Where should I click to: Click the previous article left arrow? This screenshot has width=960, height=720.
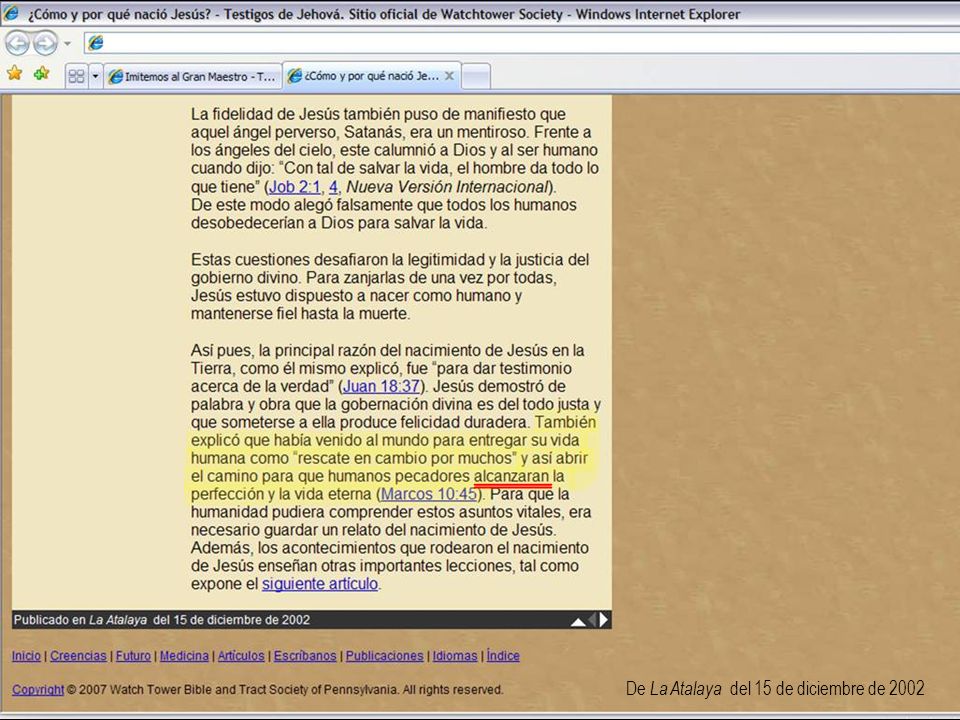pyautogui.click(x=592, y=620)
